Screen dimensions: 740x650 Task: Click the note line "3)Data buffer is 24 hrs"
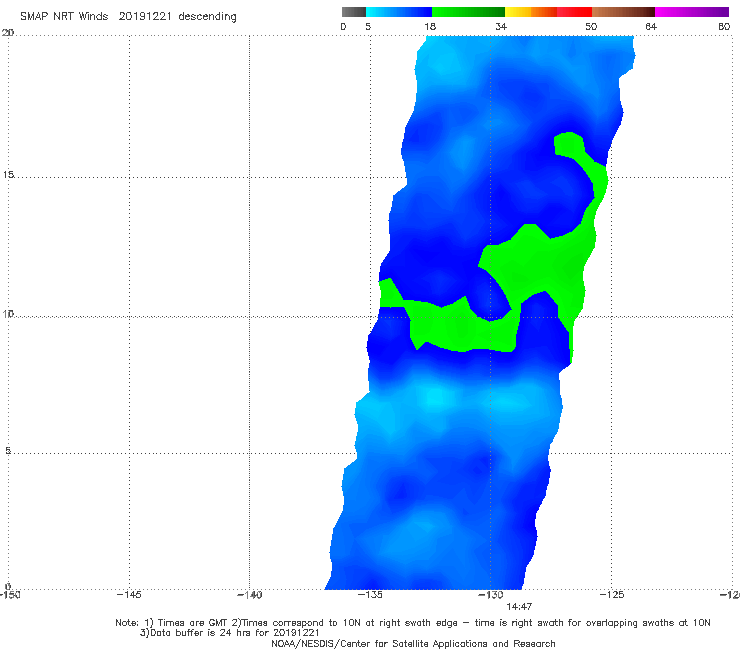coord(229,633)
